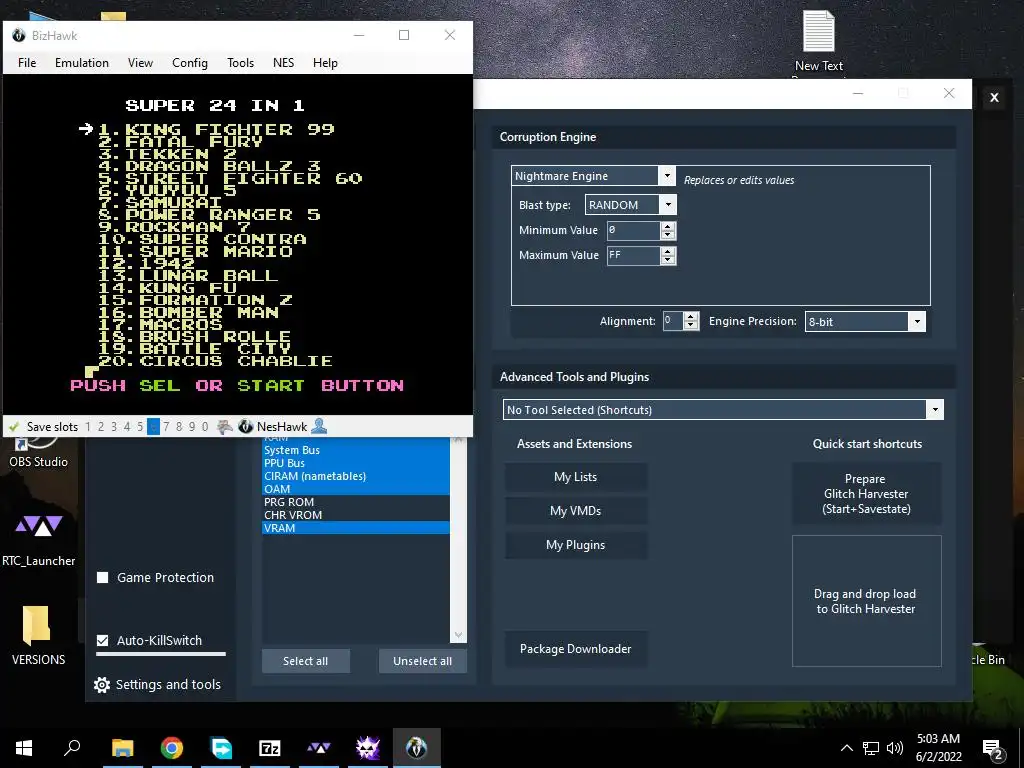Increase the Alignment stepper value
This screenshot has width=1024, height=768.
point(691,317)
